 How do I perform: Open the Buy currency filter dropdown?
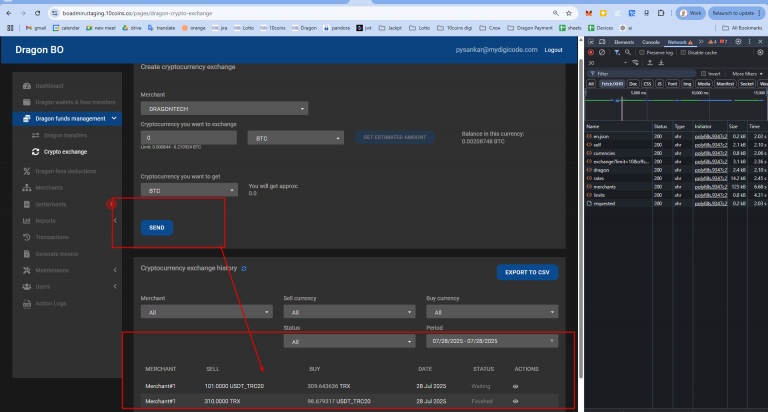point(492,312)
